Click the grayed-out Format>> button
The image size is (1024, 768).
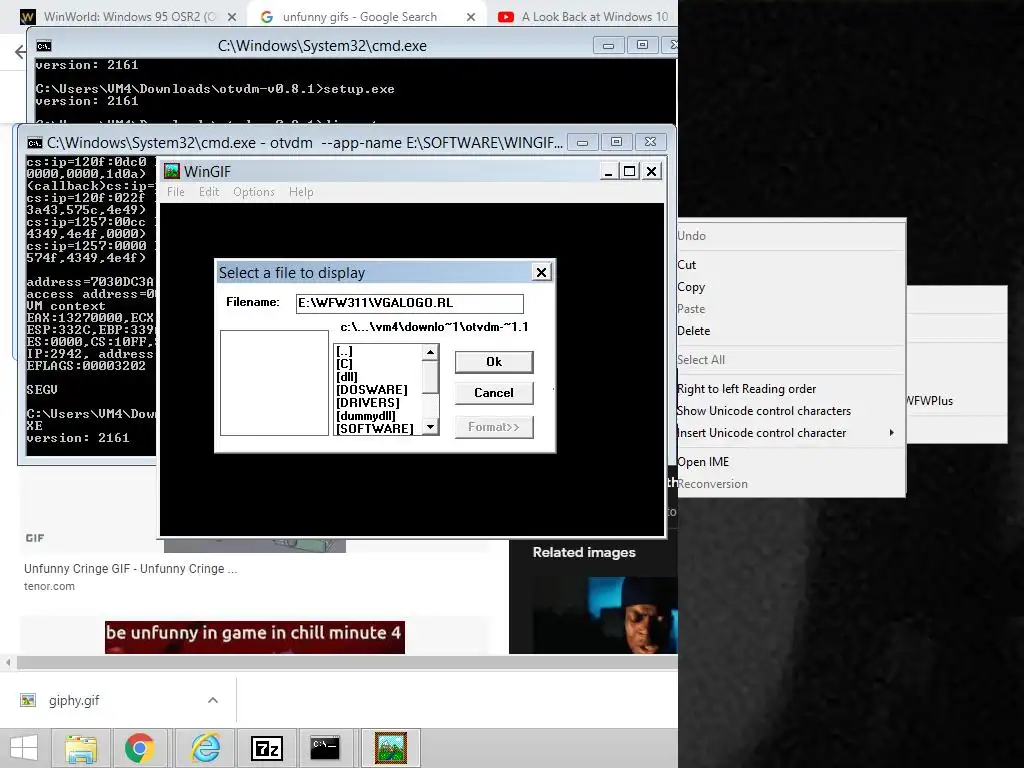494,427
